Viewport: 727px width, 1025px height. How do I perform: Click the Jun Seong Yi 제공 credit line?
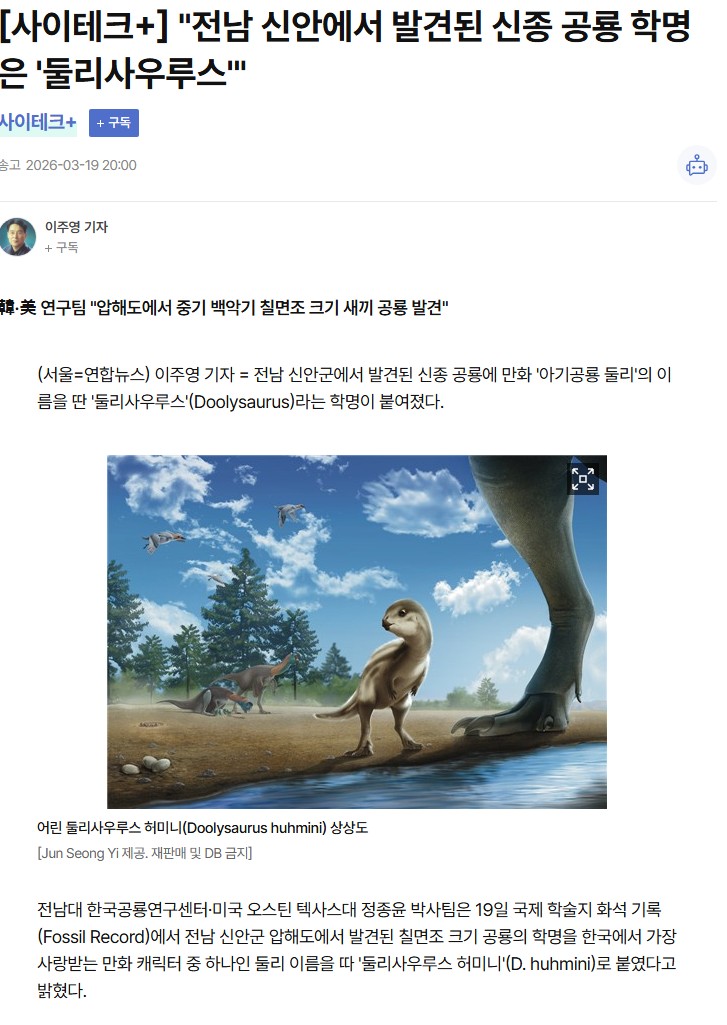(144, 853)
